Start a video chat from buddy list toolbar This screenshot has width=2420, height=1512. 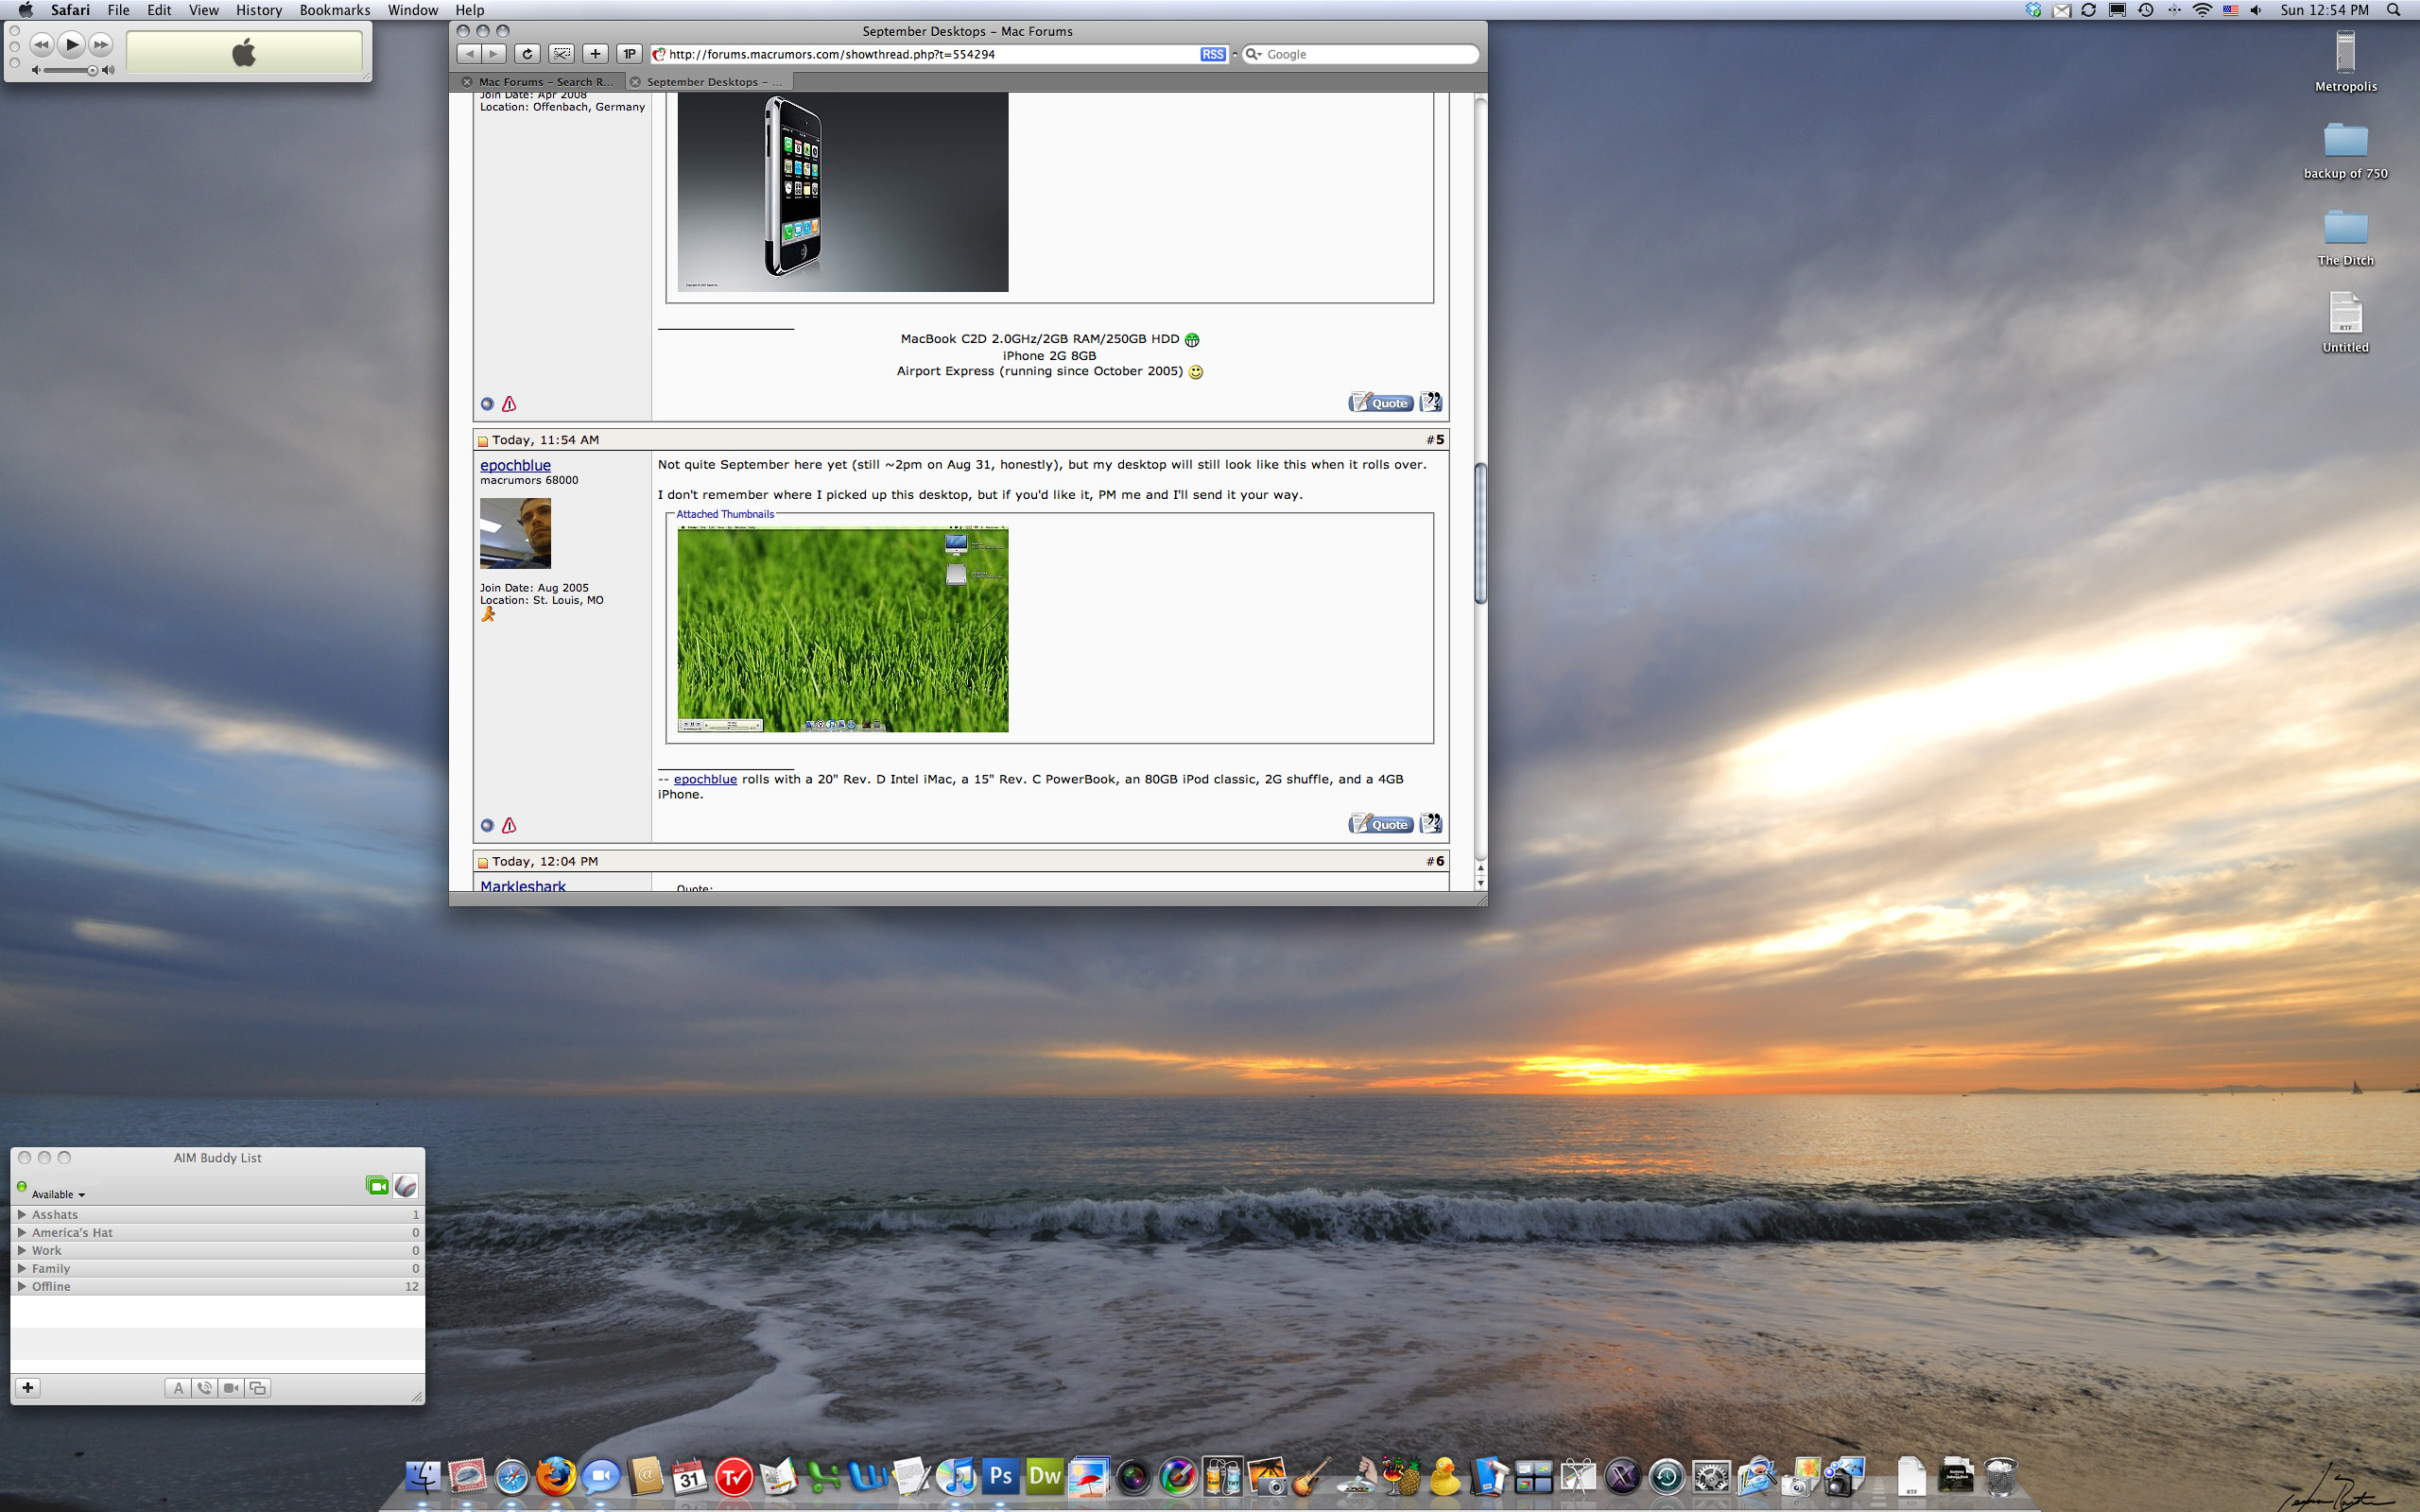pos(231,1388)
